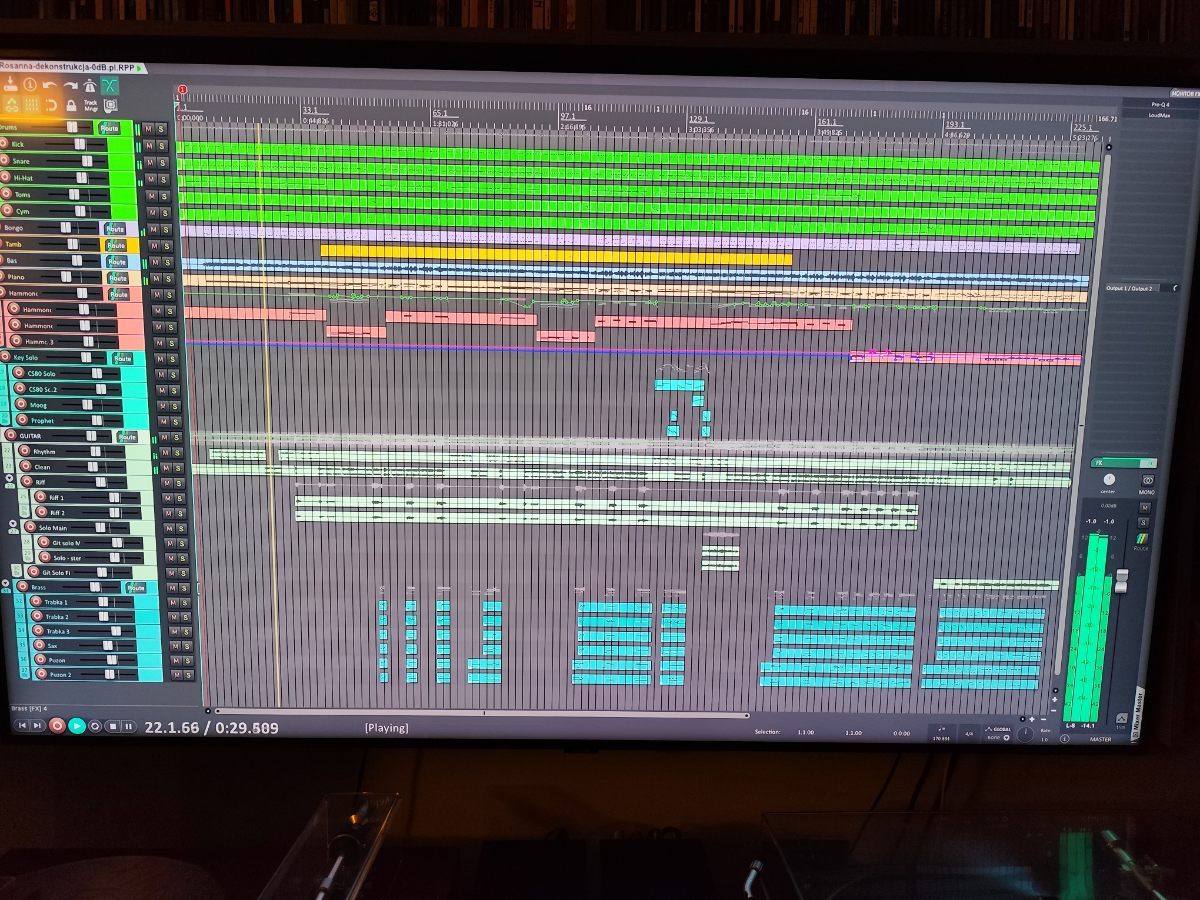This screenshot has height=900, width=1200.
Task: Go to project end in transport
Action: [38, 725]
